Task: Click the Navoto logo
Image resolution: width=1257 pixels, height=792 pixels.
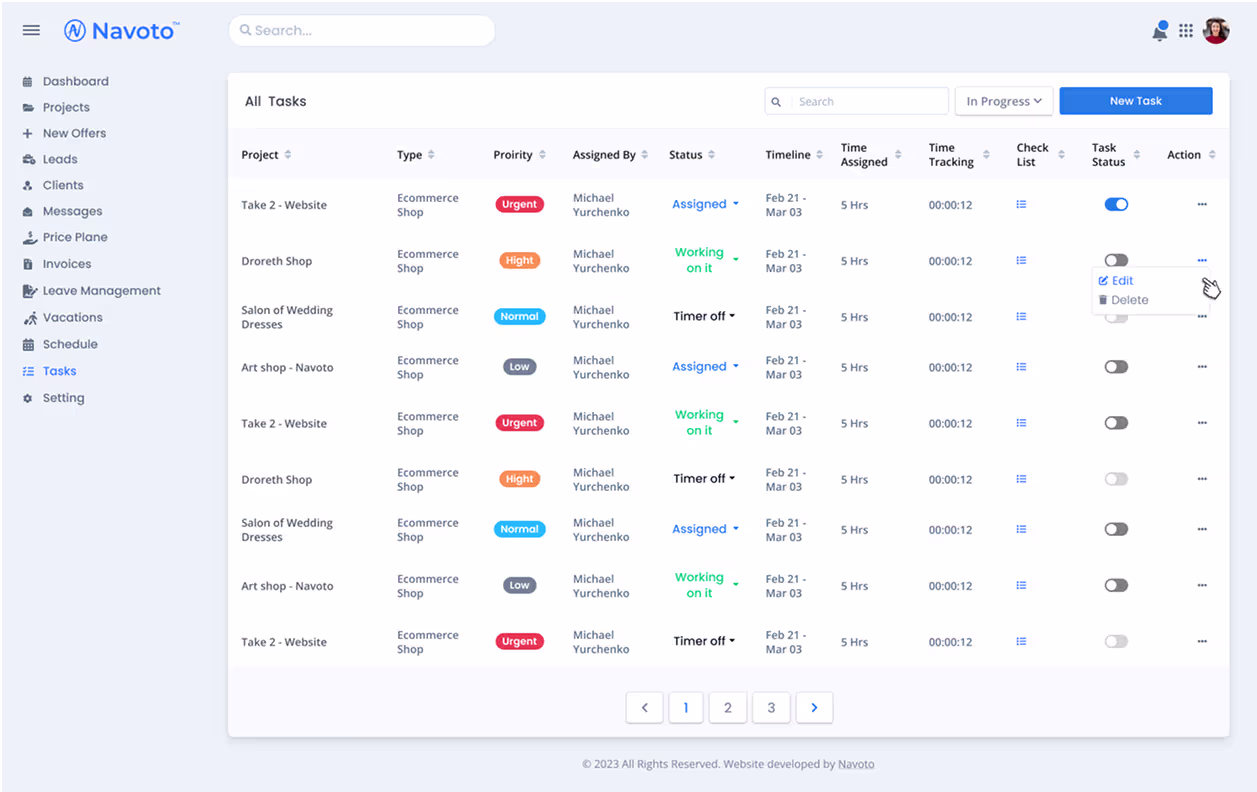Action: pyautogui.click(x=121, y=31)
